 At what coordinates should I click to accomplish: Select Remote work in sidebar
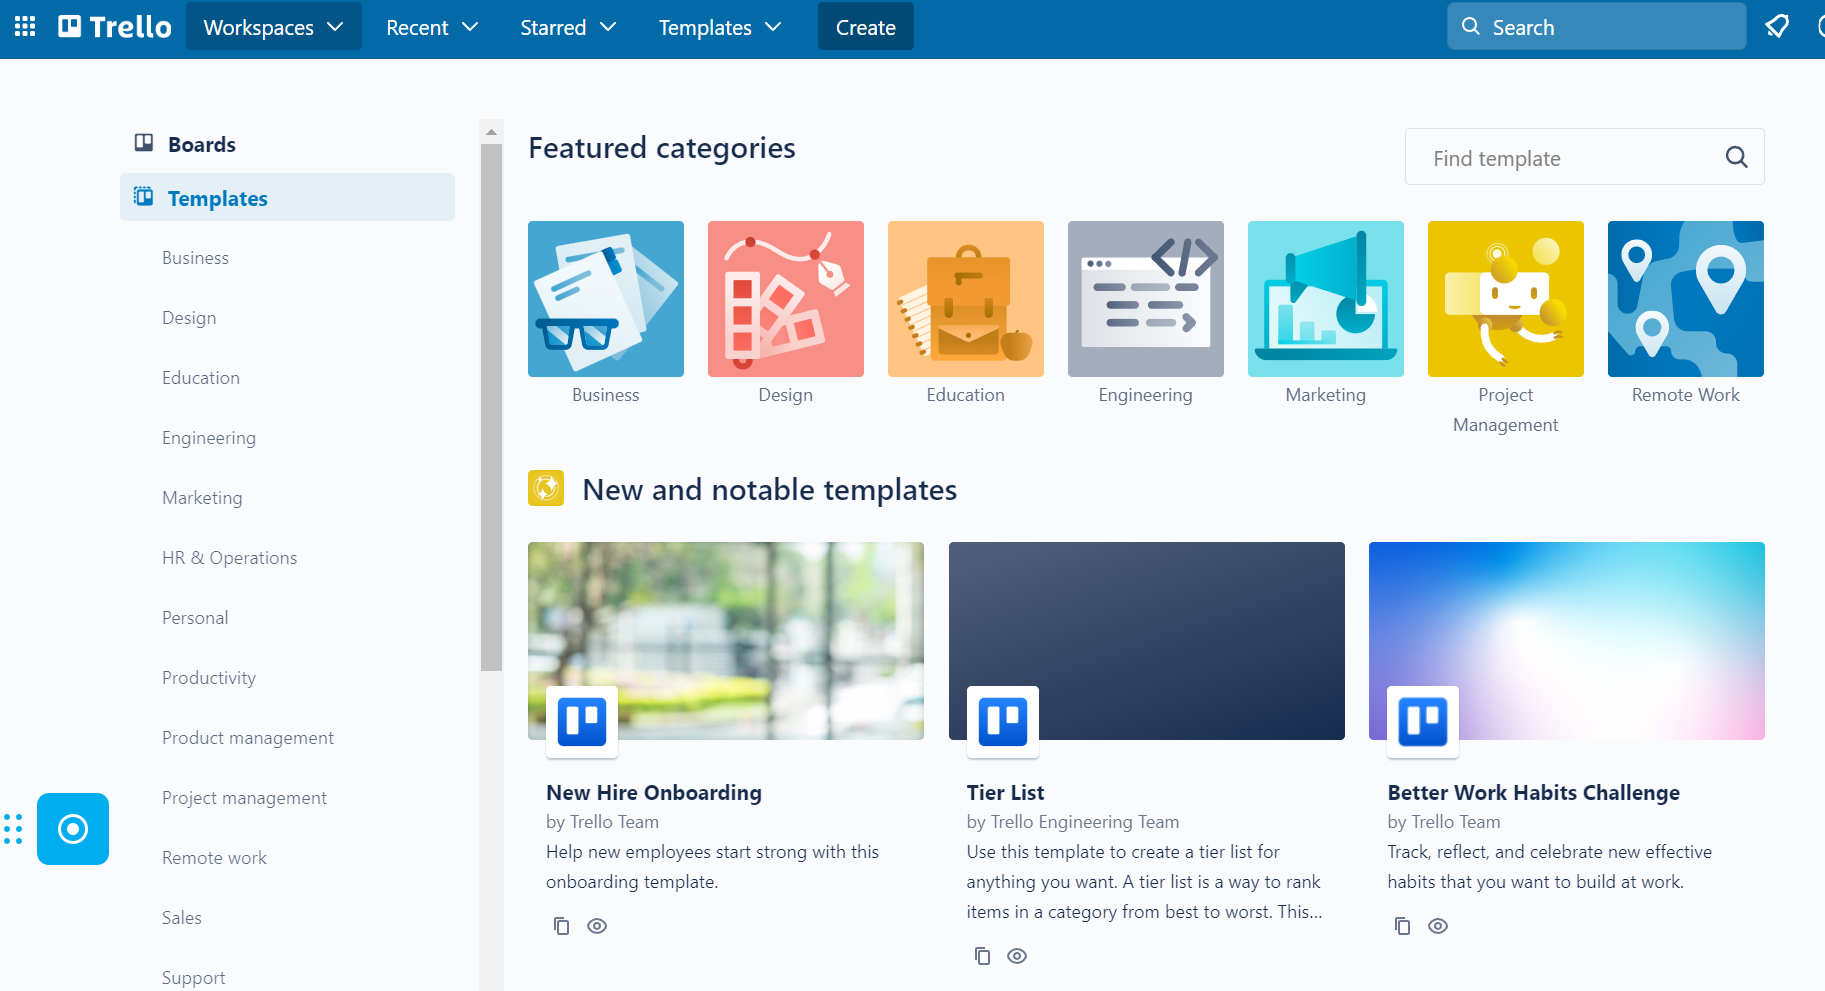tap(215, 857)
